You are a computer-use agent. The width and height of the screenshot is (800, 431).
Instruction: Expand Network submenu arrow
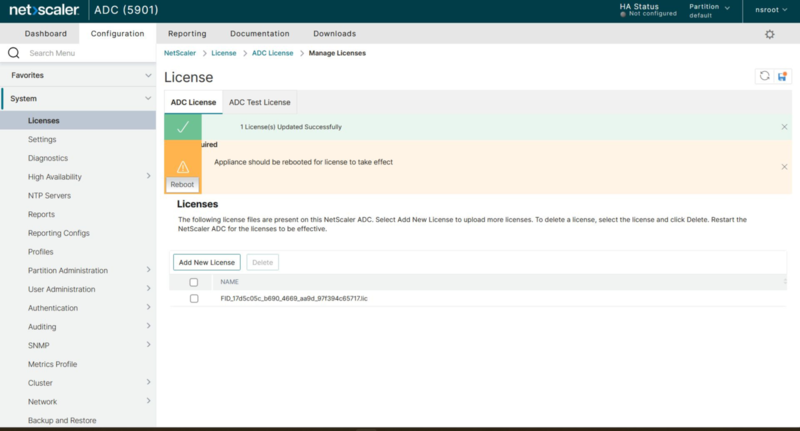pyautogui.click(x=148, y=400)
